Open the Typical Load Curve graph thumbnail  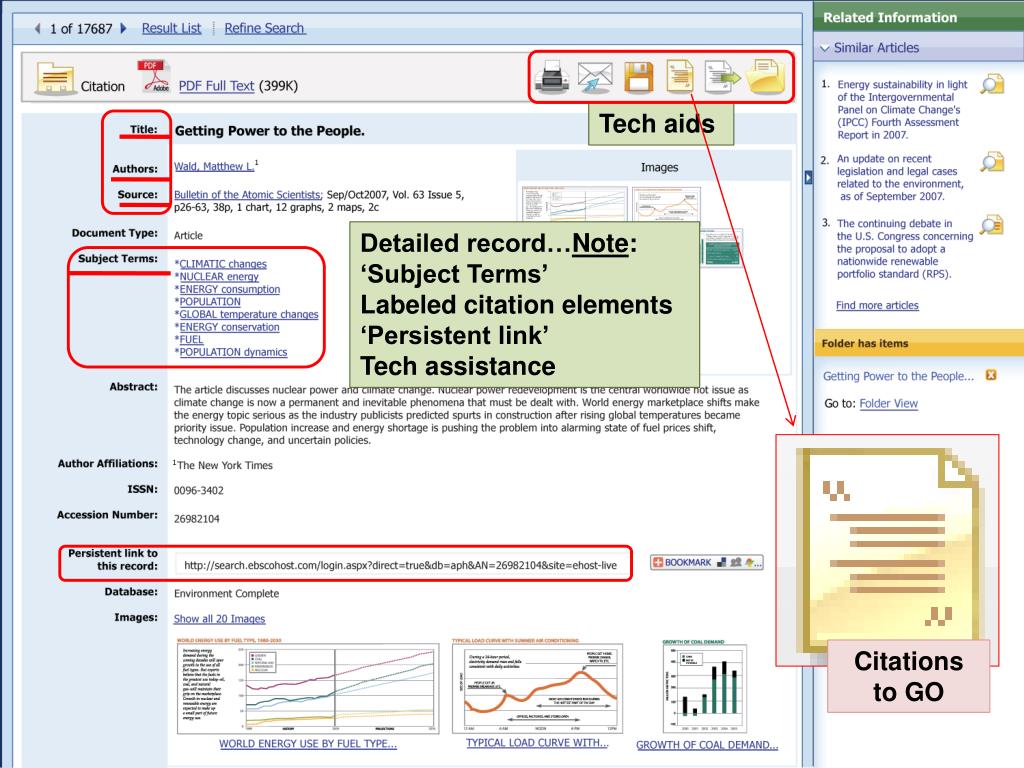click(537, 688)
